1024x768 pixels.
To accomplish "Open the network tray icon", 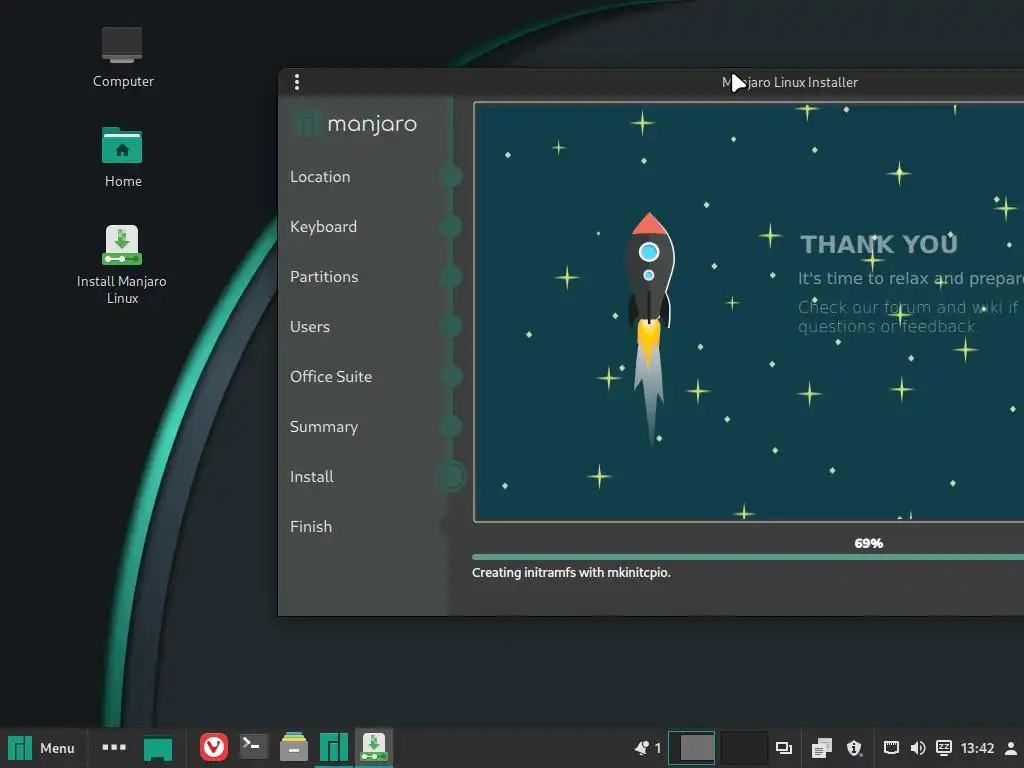I will point(891,748).
